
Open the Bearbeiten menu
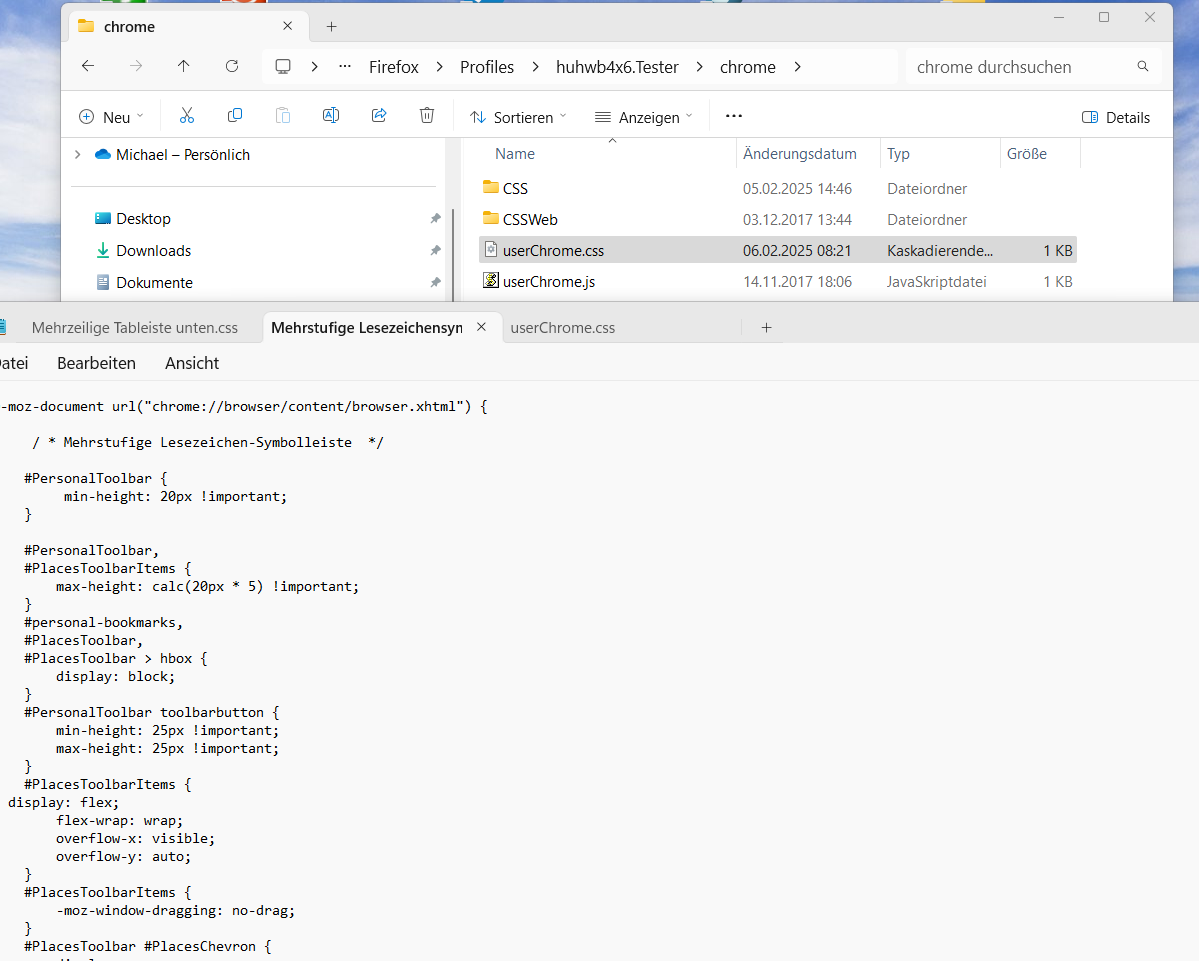tap(96, 363)
